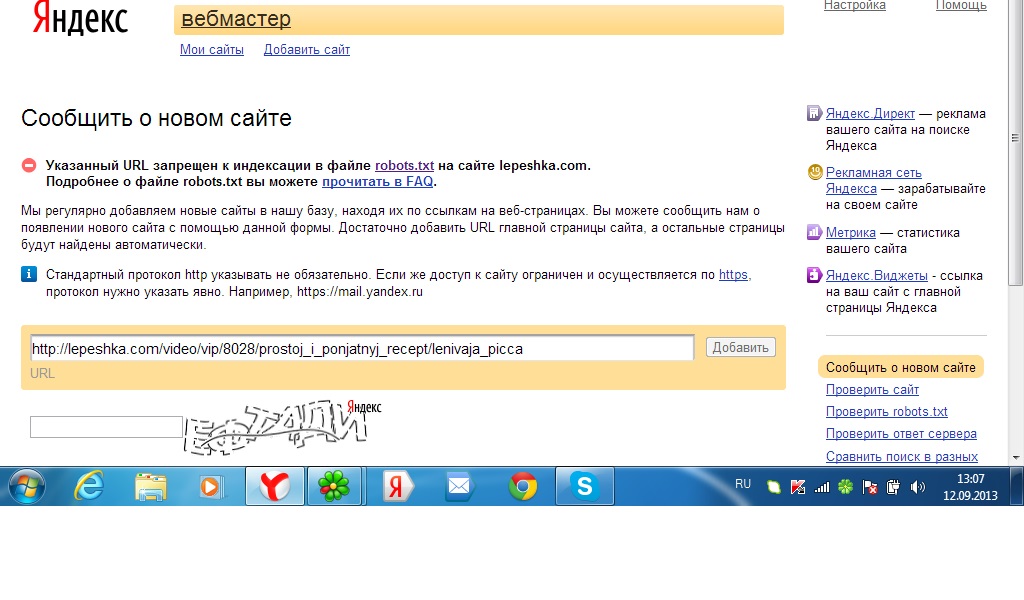The image size is (1024, 600).
Task: Click the Метрика chart icon
Action: (814, 232)
